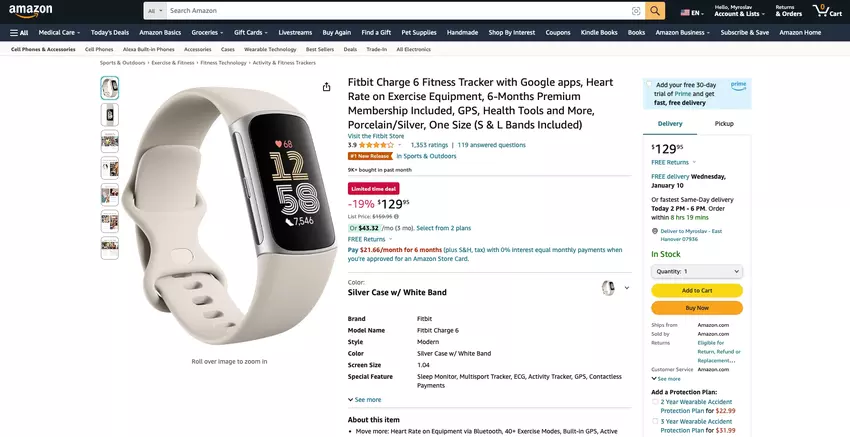Open the shopping Cart icon
This screenshot has height=437, width=850.
click(827, 10)
